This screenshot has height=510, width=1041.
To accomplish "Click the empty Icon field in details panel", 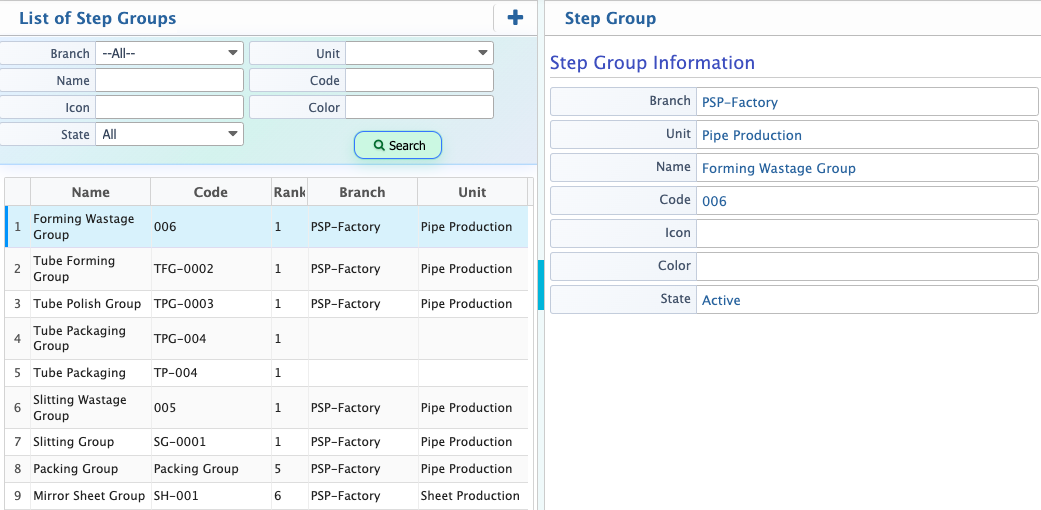I will click(866, 234).
